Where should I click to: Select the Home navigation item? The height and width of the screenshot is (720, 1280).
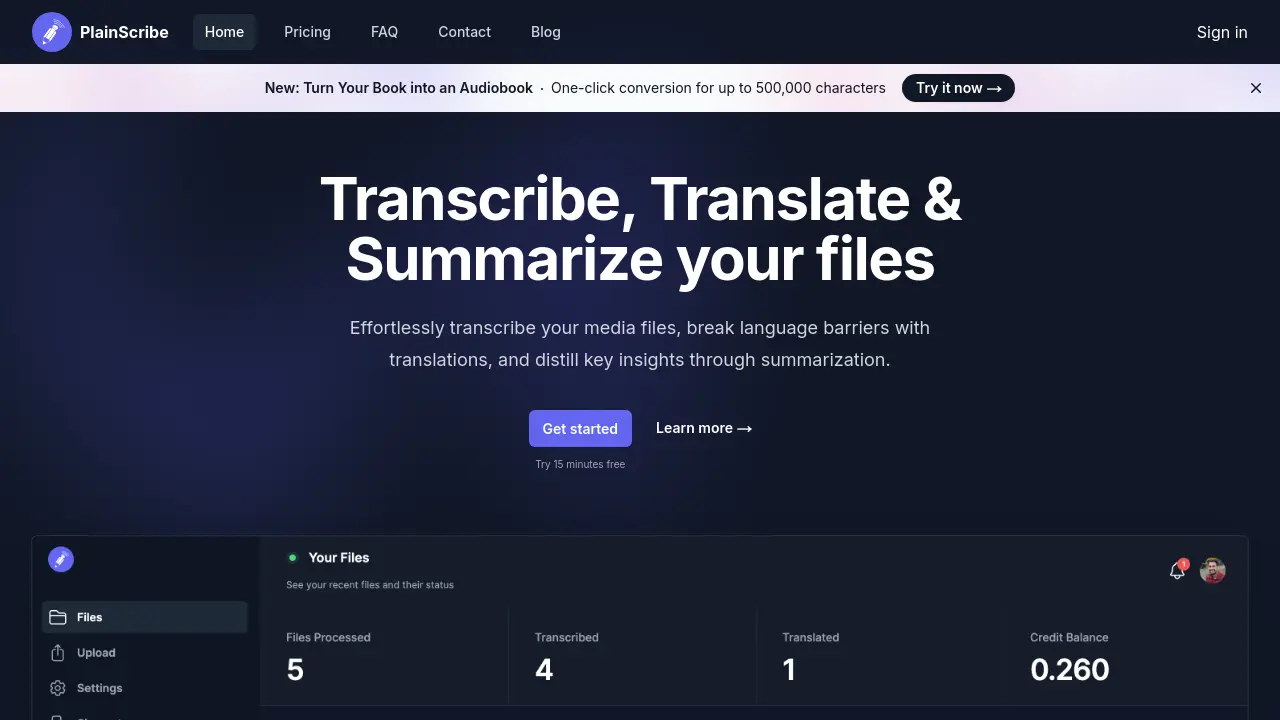[x=224, y=31]
